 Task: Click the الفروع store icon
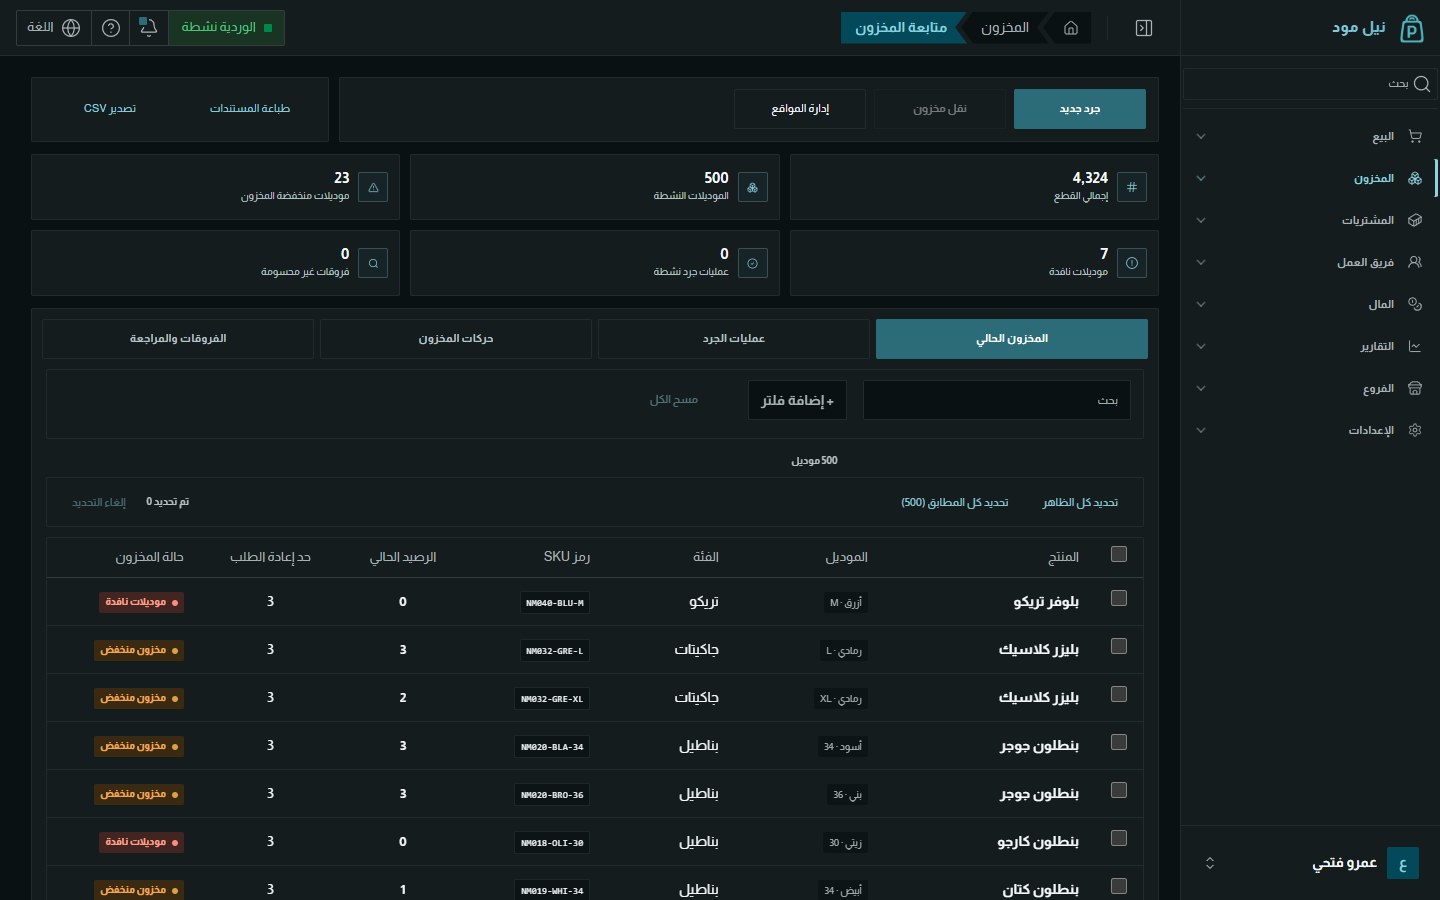pyautogui.click(x=1415, y=388)
